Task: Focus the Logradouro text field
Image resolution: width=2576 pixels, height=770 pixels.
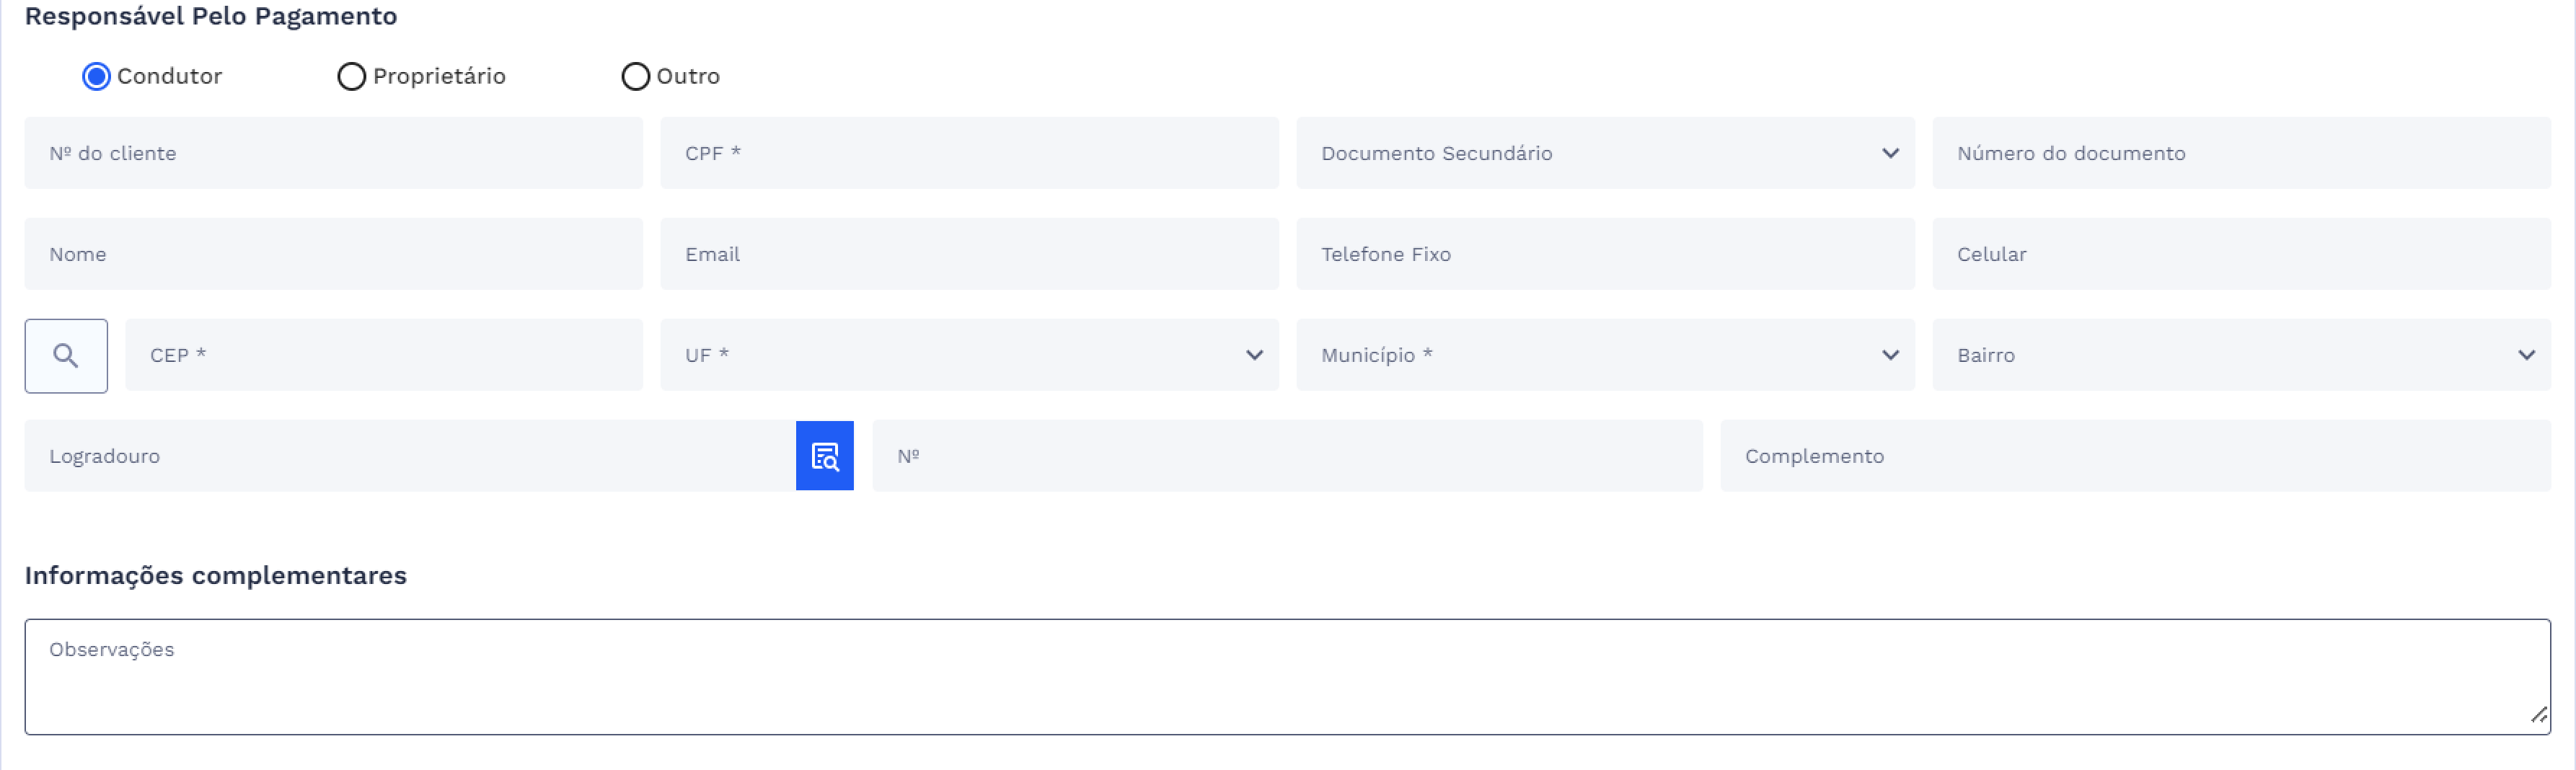Action: (410, 456)
